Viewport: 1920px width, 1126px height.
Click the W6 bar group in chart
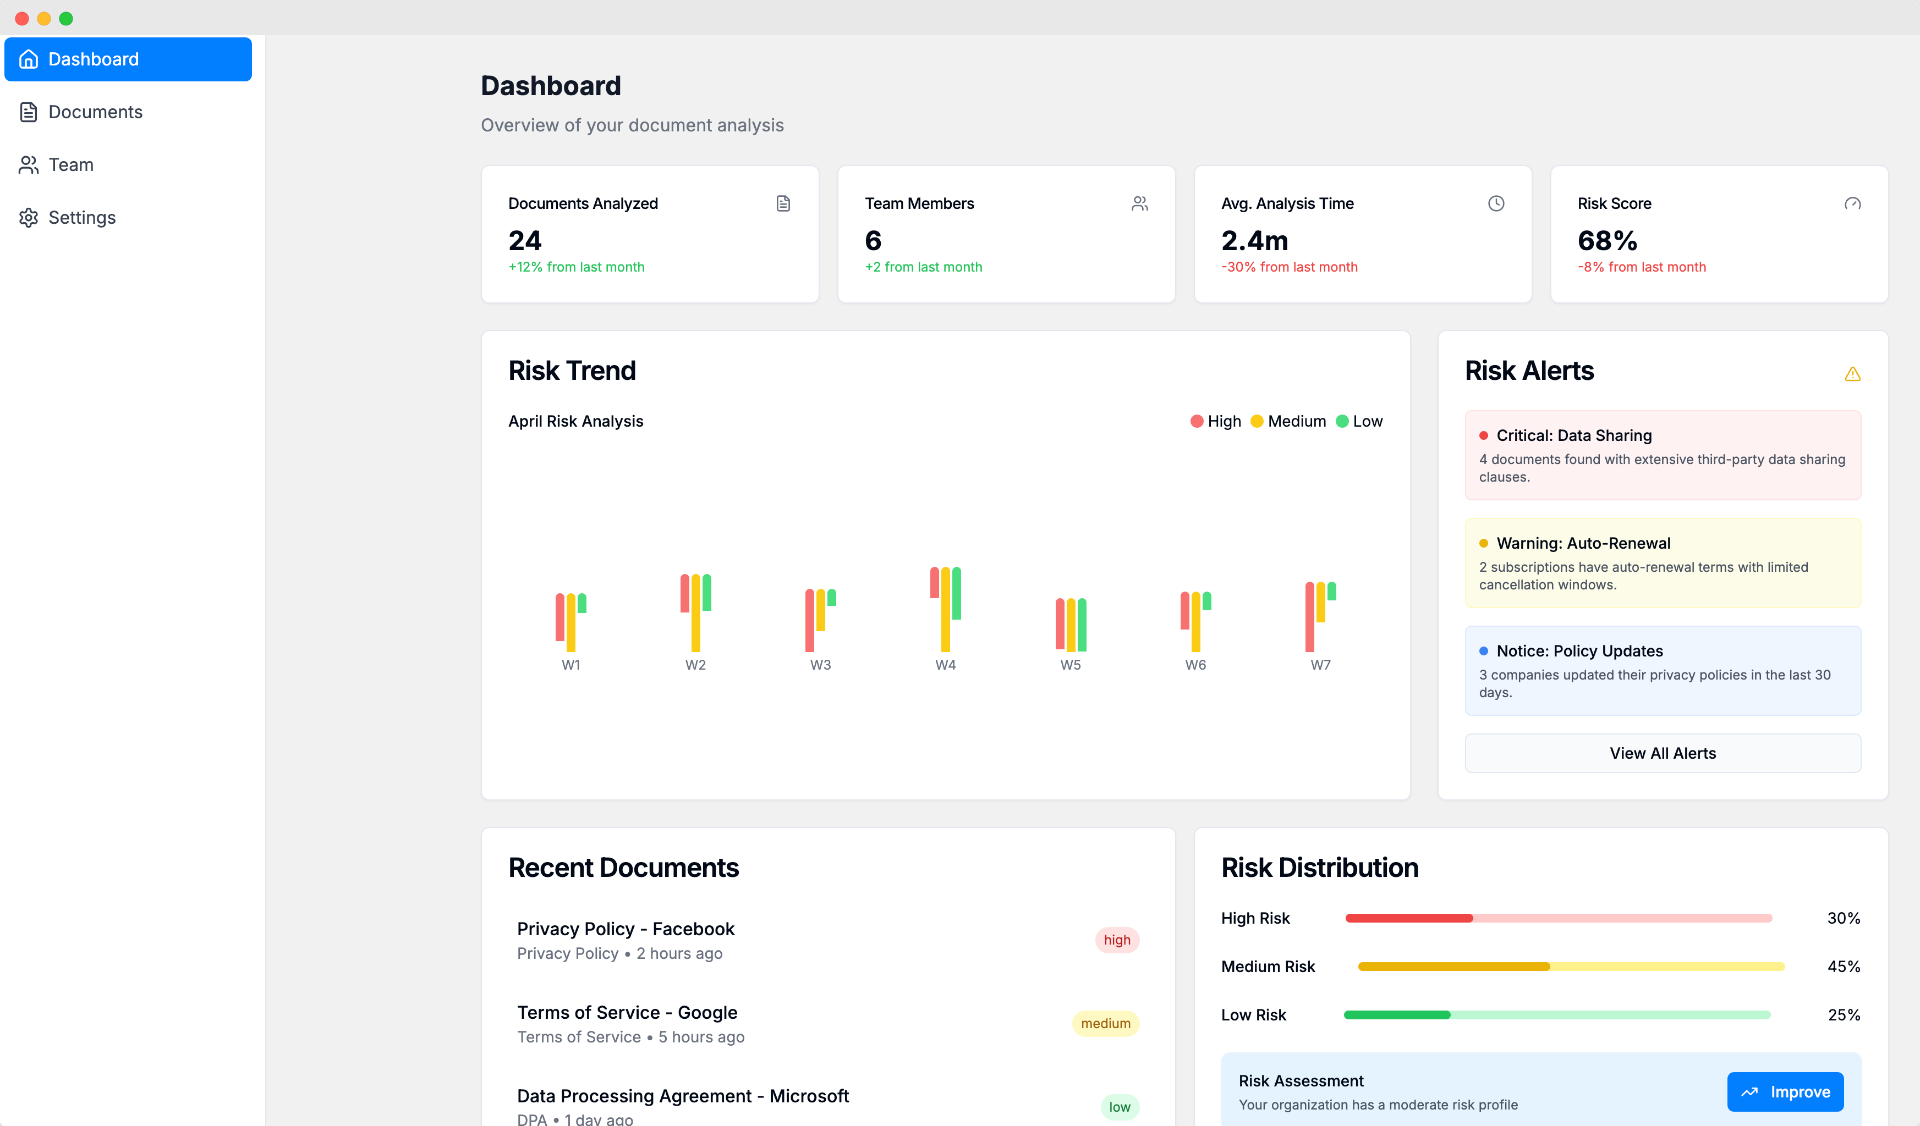pos(1196,621)
